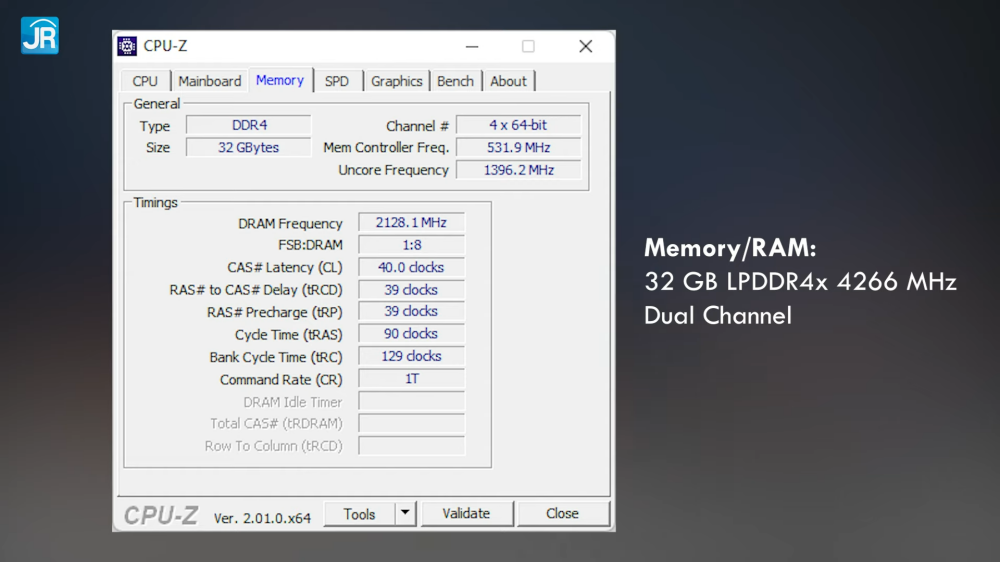Click the Uncore Frequency value field
The height and width of the screenshot is (562, 1000).
click(x=519, y=170)
